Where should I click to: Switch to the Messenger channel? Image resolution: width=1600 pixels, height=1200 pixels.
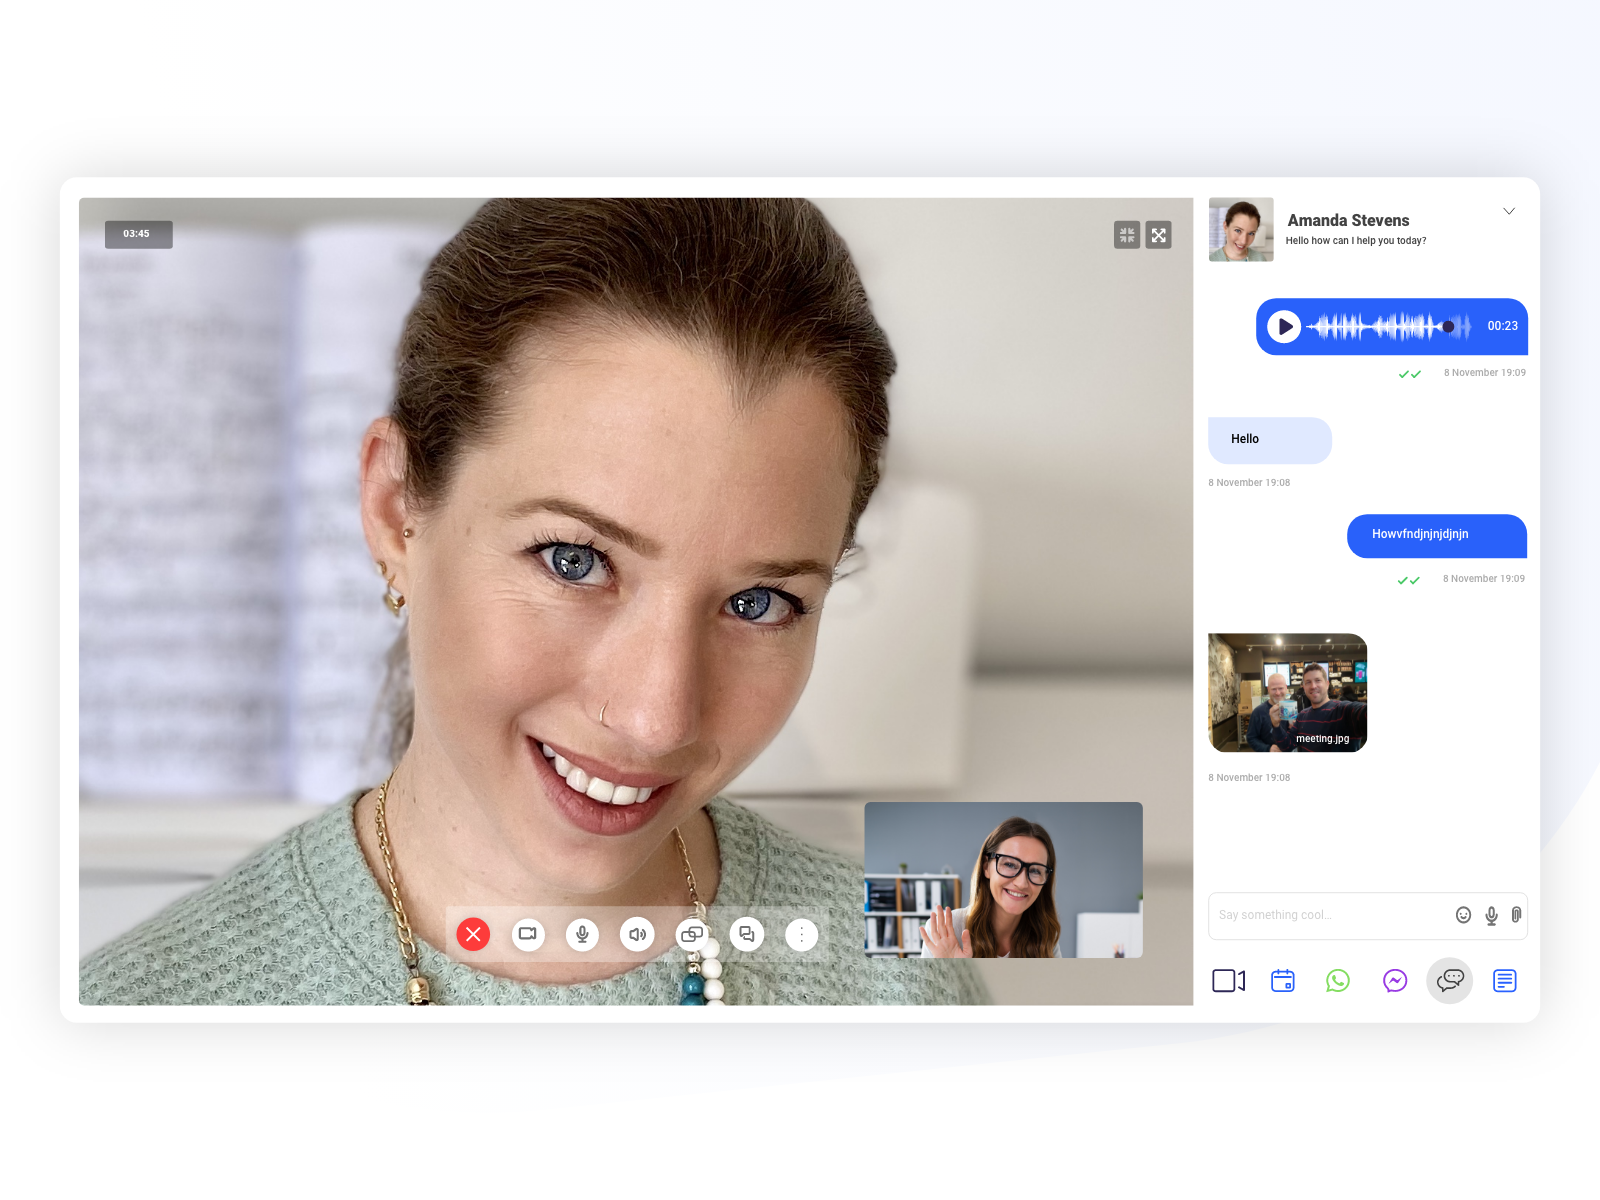(1395, 981)
